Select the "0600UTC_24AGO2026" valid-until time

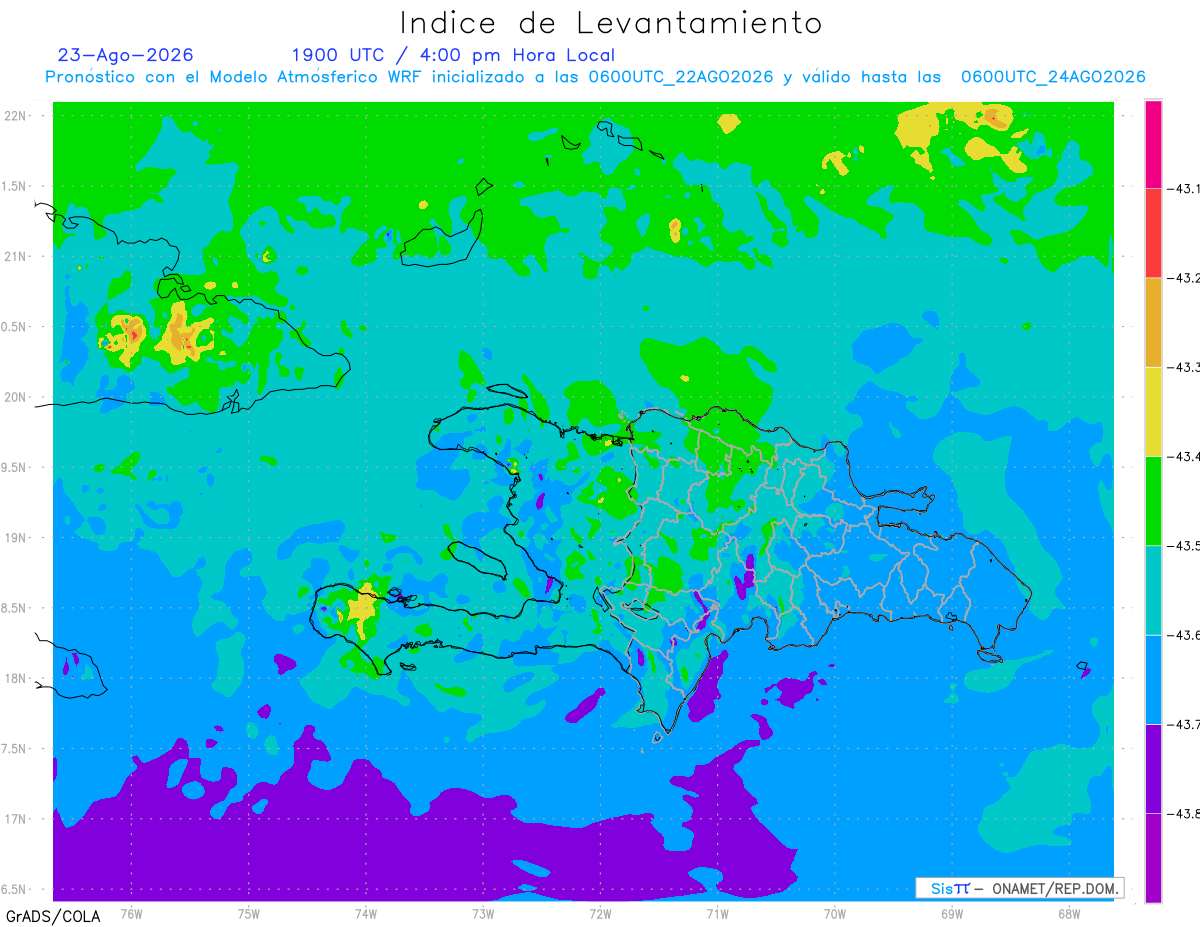point(1053,77)
